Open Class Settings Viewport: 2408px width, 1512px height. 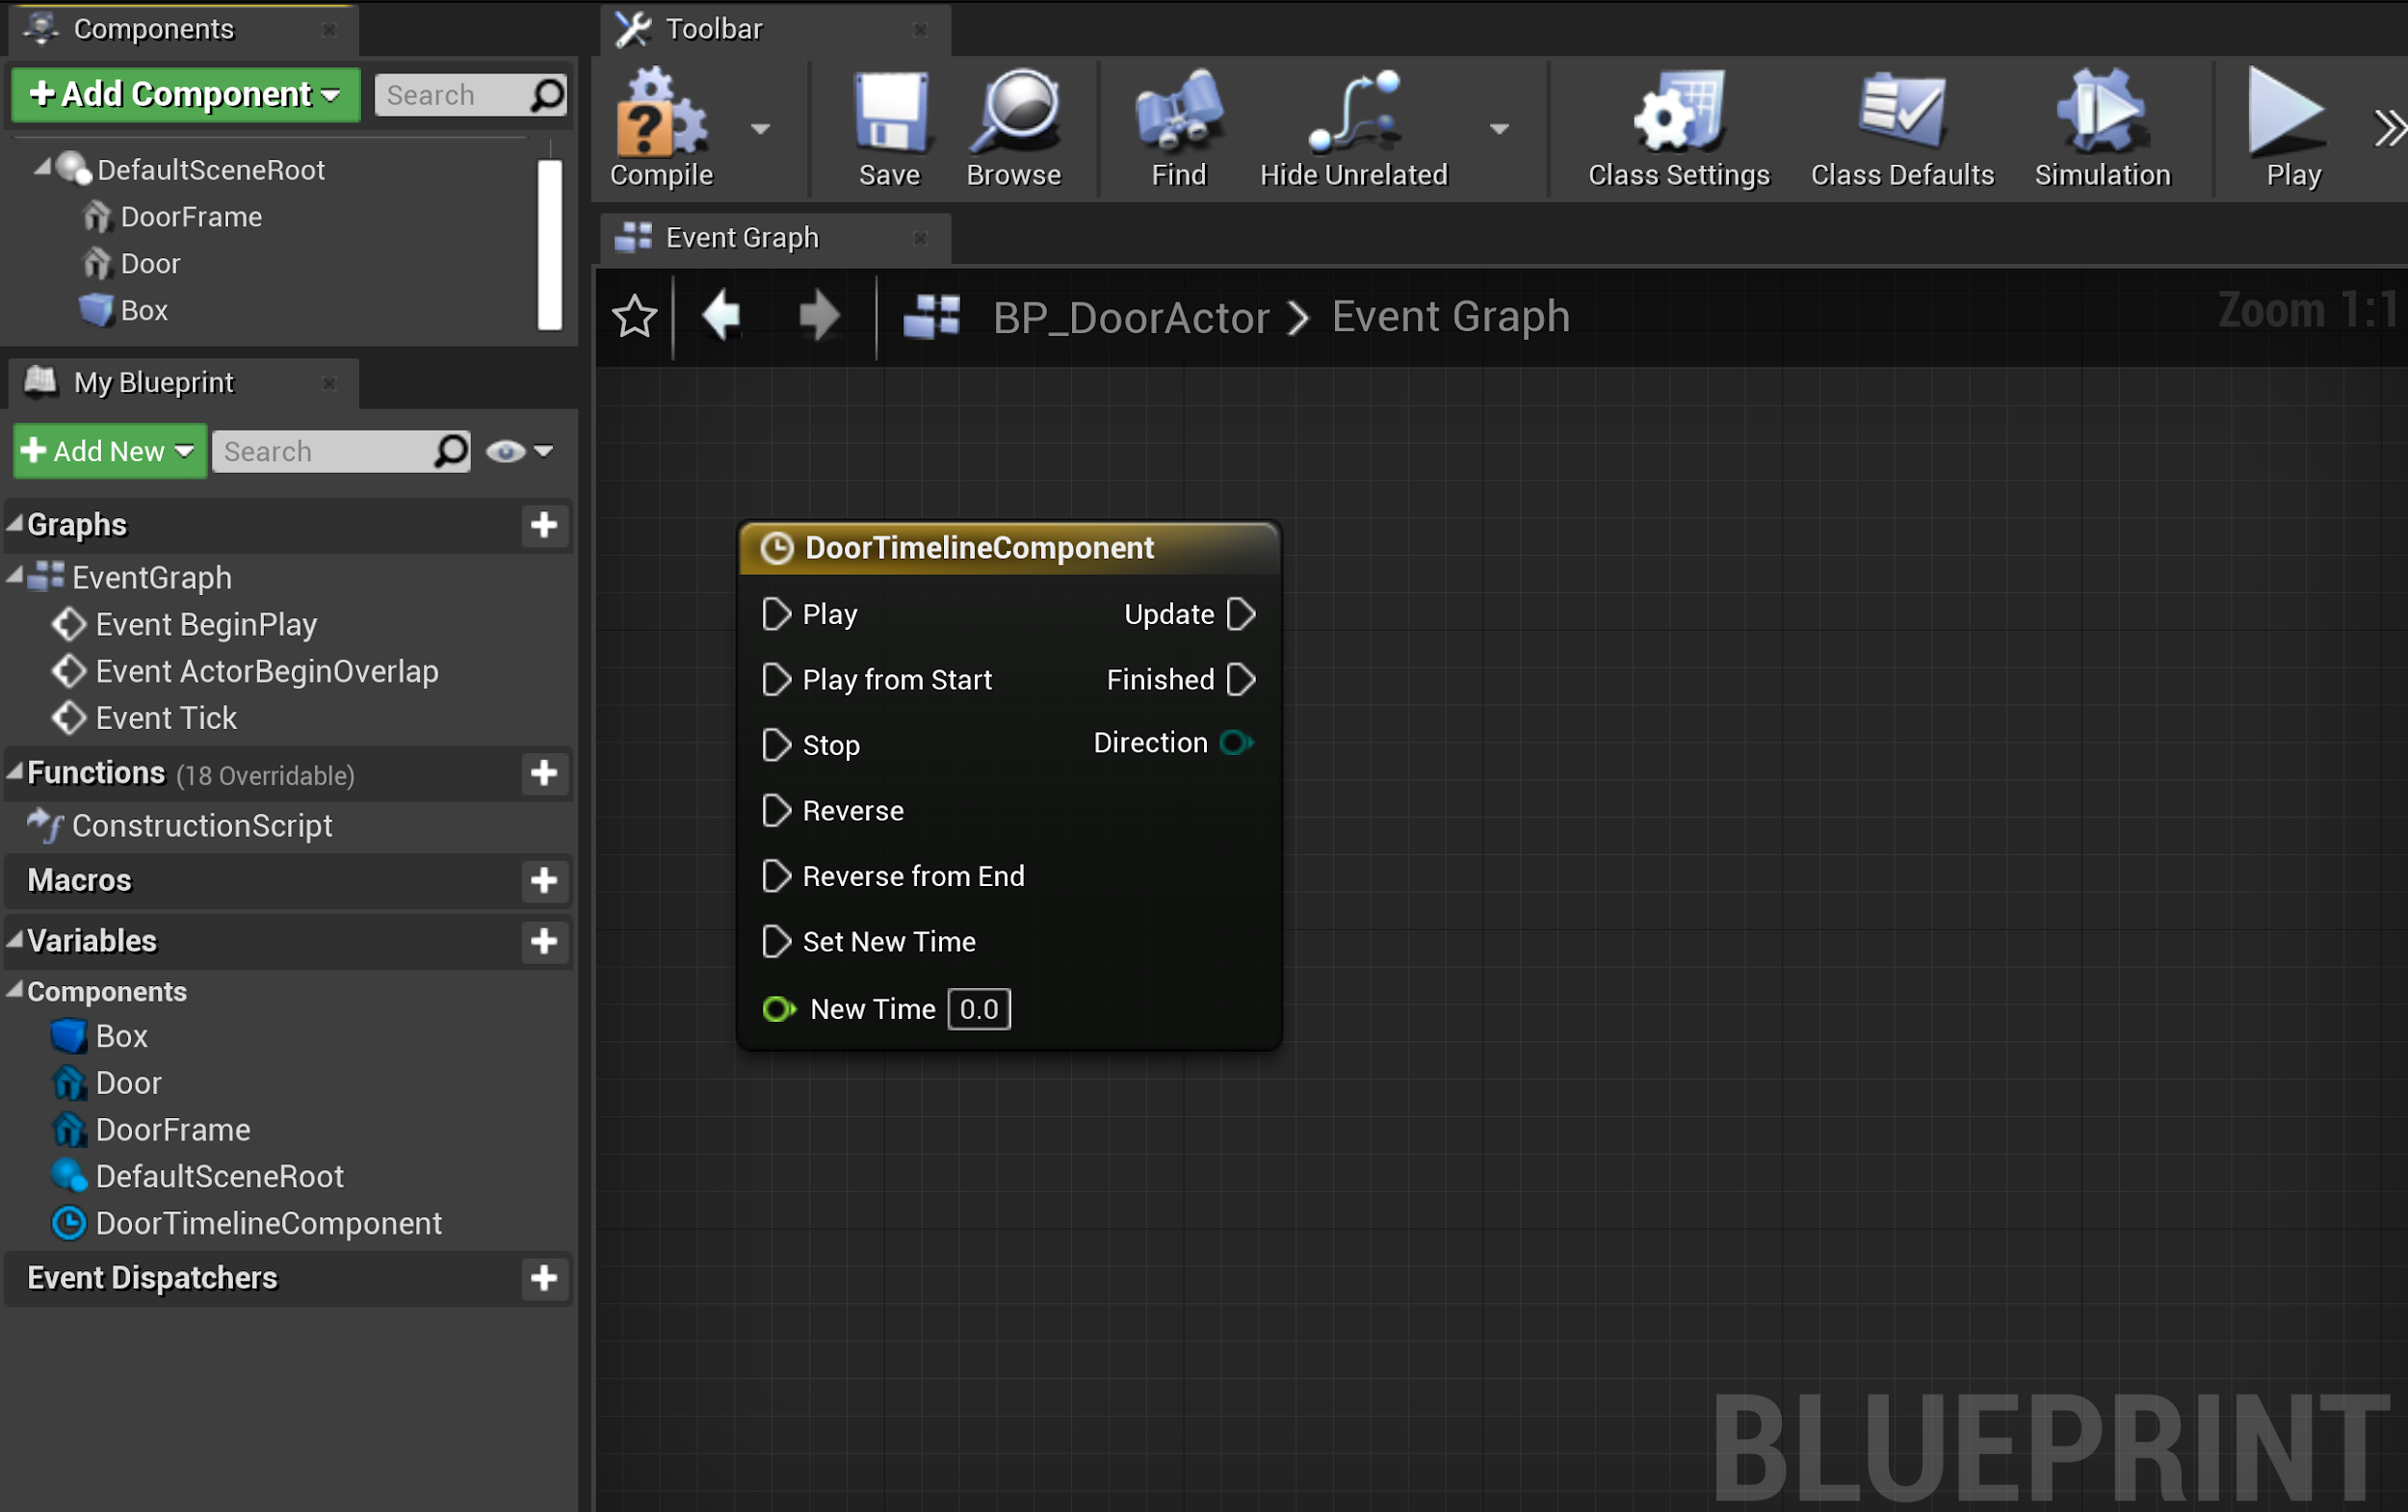[1678, 114]
